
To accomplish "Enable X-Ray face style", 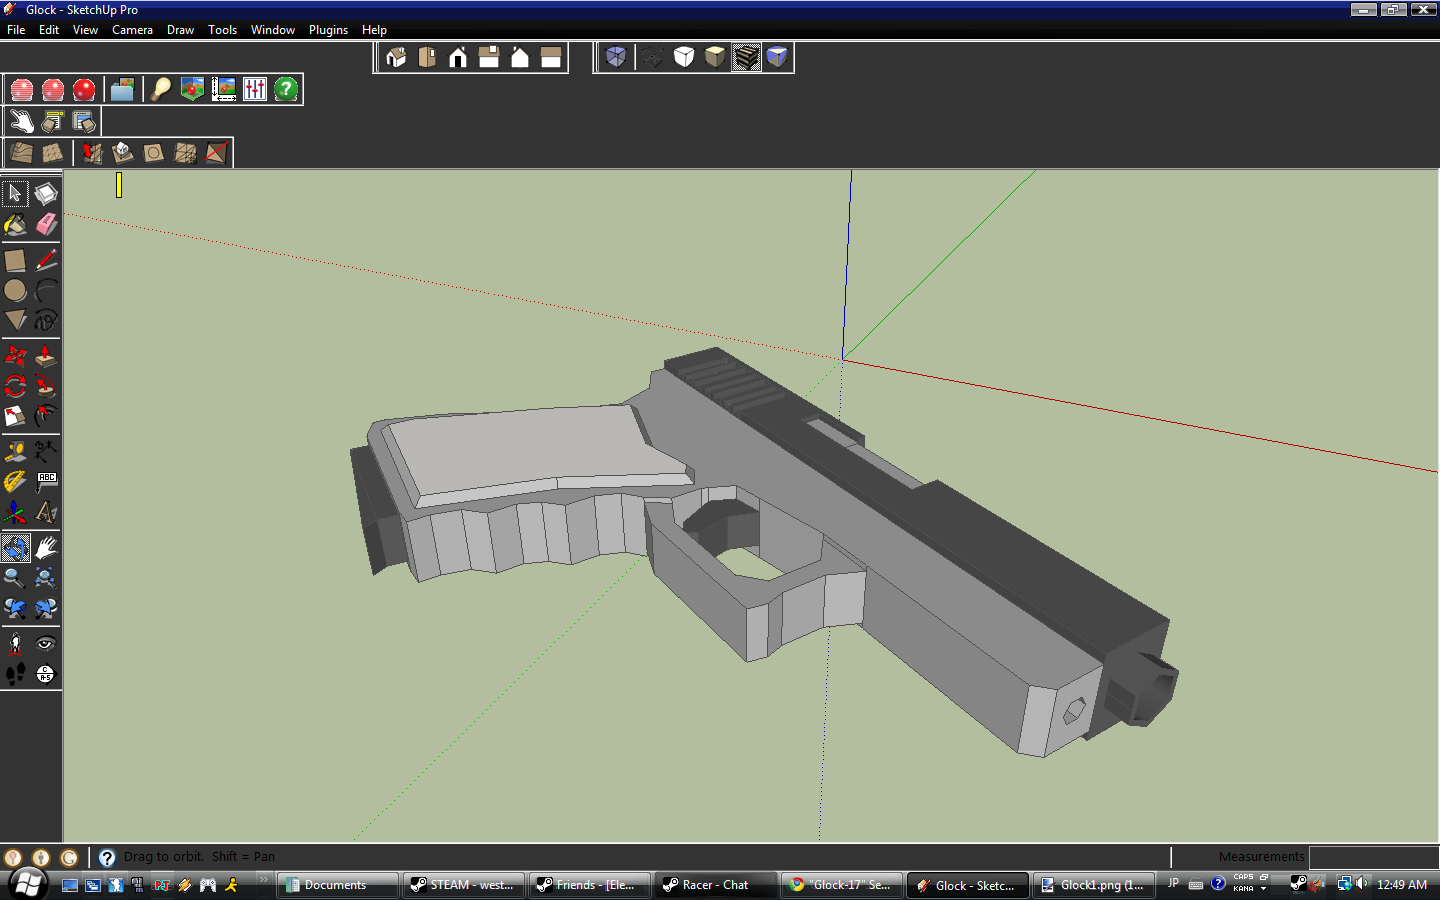I will tap(616, 57).
